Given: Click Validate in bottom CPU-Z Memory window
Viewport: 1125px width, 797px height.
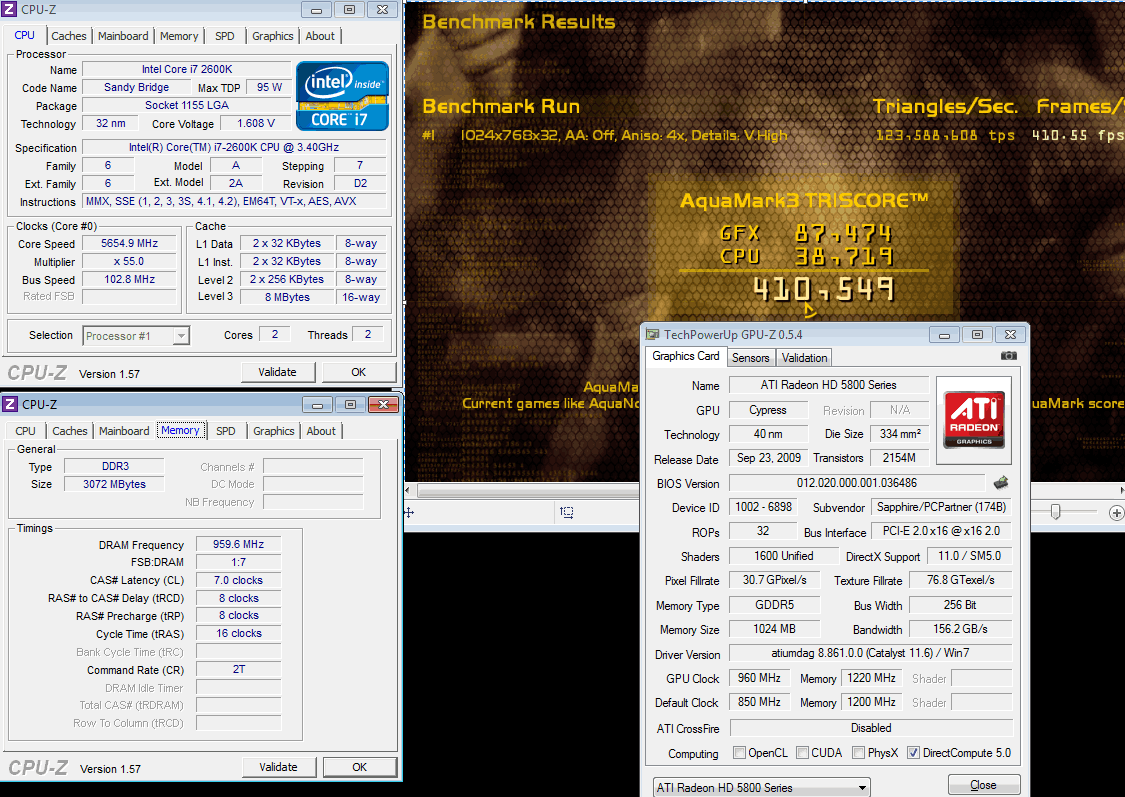Looking at the screenshot, I should point(278,767).
